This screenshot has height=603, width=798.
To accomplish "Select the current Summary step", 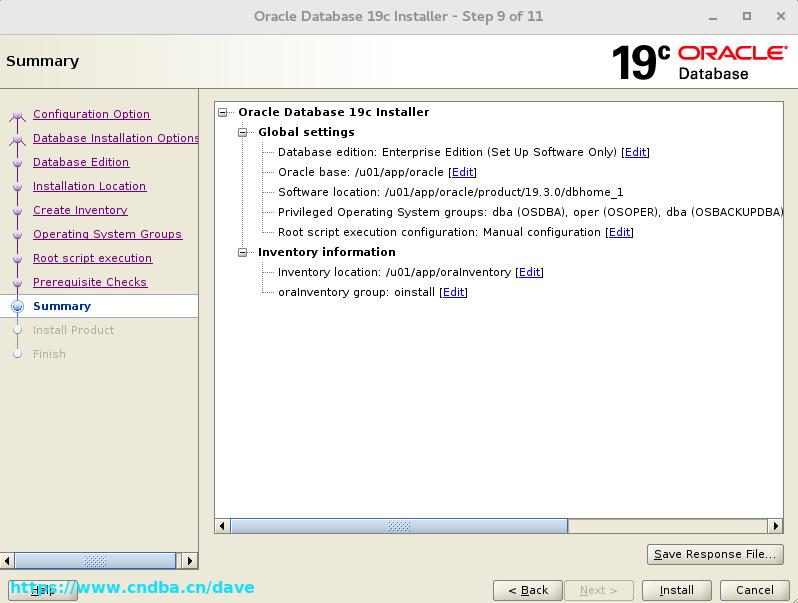I will pyautogui.click(x=62, y=306).
